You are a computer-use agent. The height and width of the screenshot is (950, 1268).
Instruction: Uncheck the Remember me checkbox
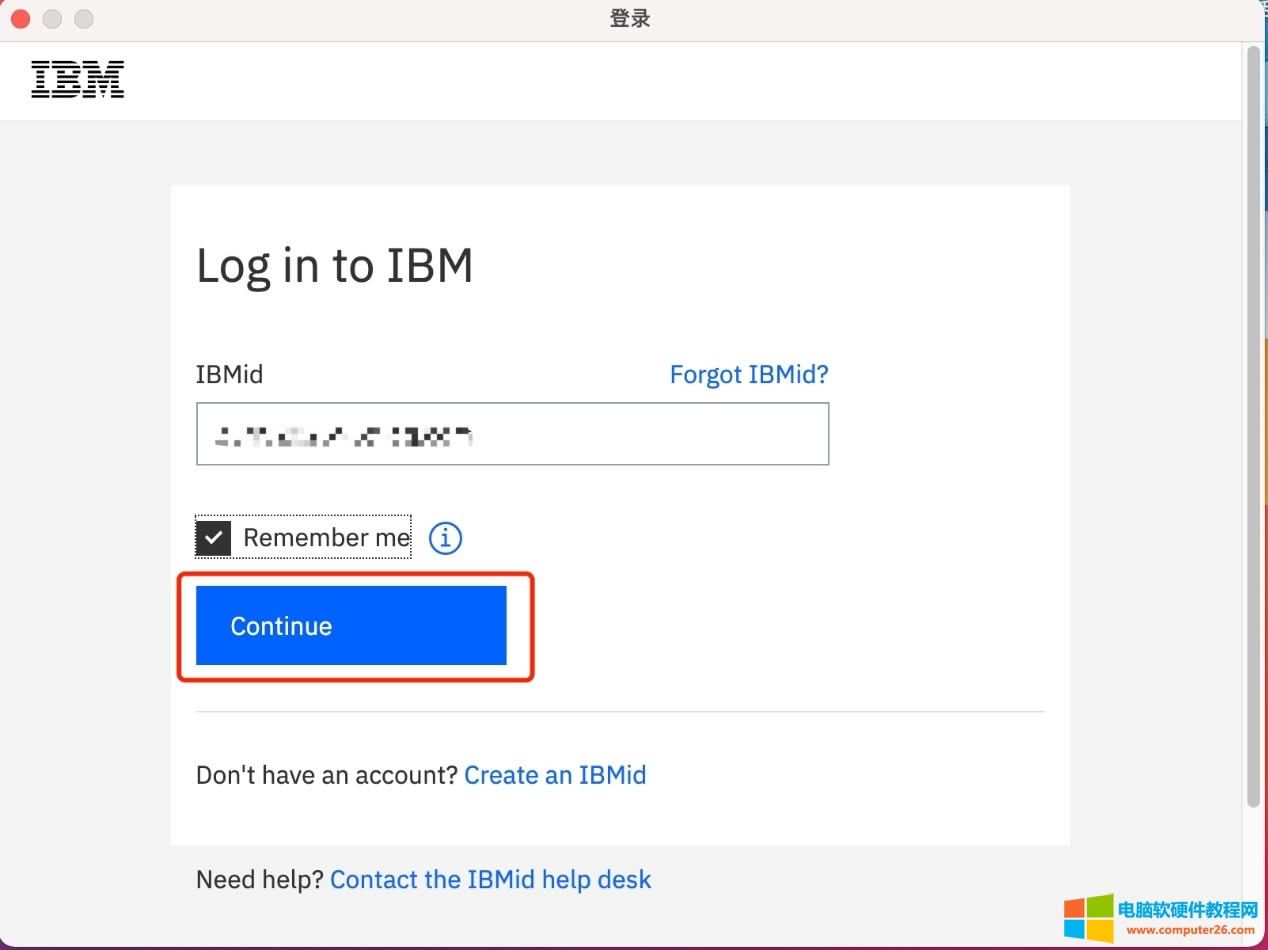tap(213, 538)
